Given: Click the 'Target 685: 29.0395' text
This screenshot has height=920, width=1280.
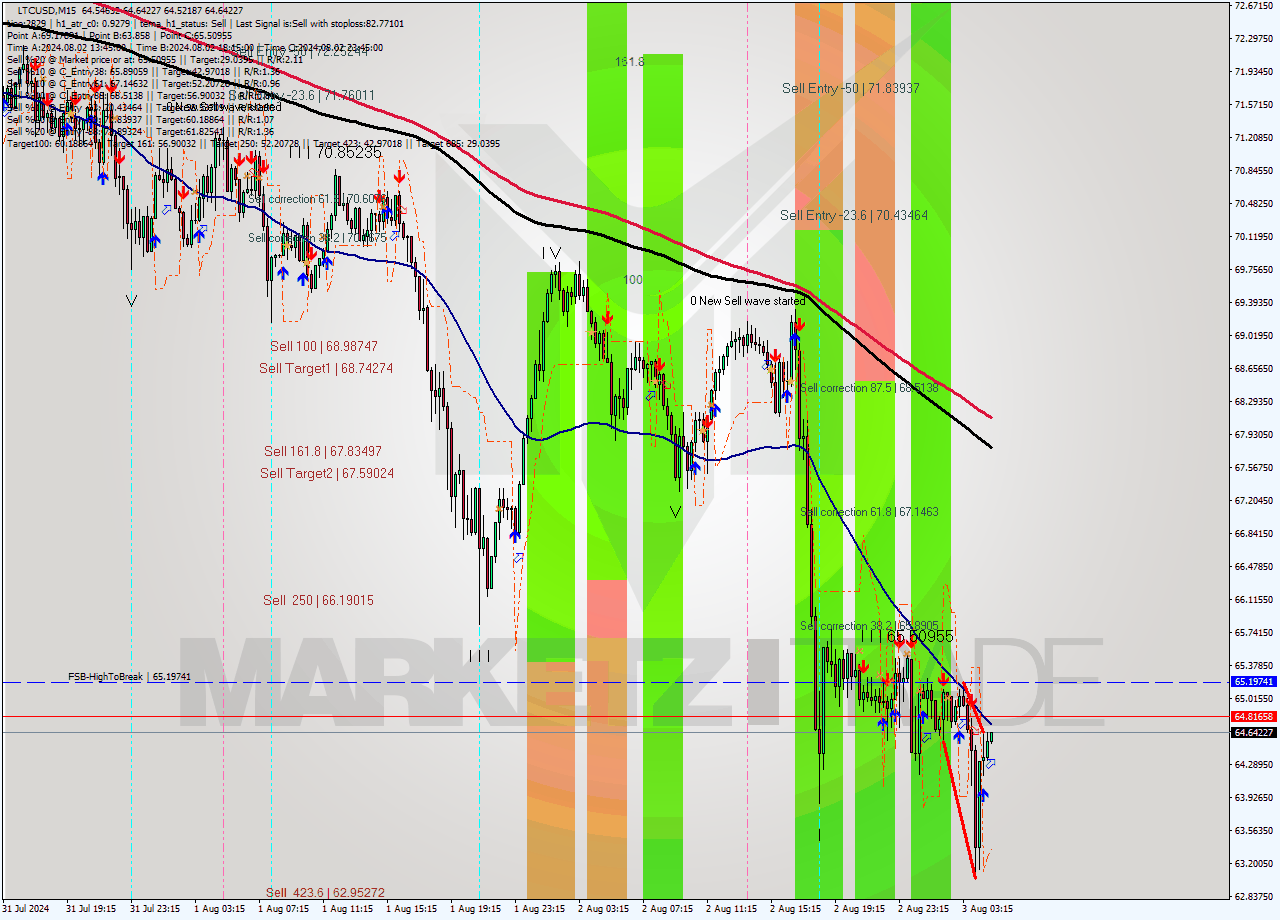Looking at the screenshot, I should [x=458, y=143].
